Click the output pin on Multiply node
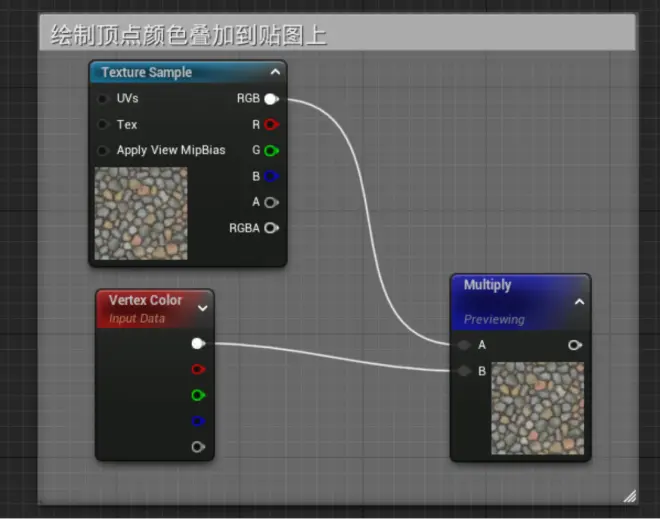This screenshot has width=660, height=519. (575, 346)
